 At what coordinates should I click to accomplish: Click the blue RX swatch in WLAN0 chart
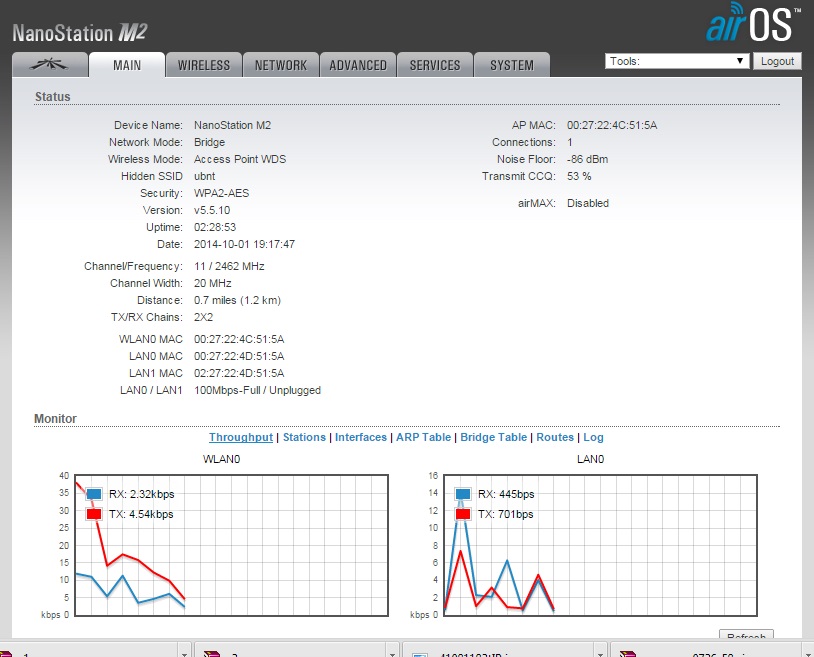(94, 494)
